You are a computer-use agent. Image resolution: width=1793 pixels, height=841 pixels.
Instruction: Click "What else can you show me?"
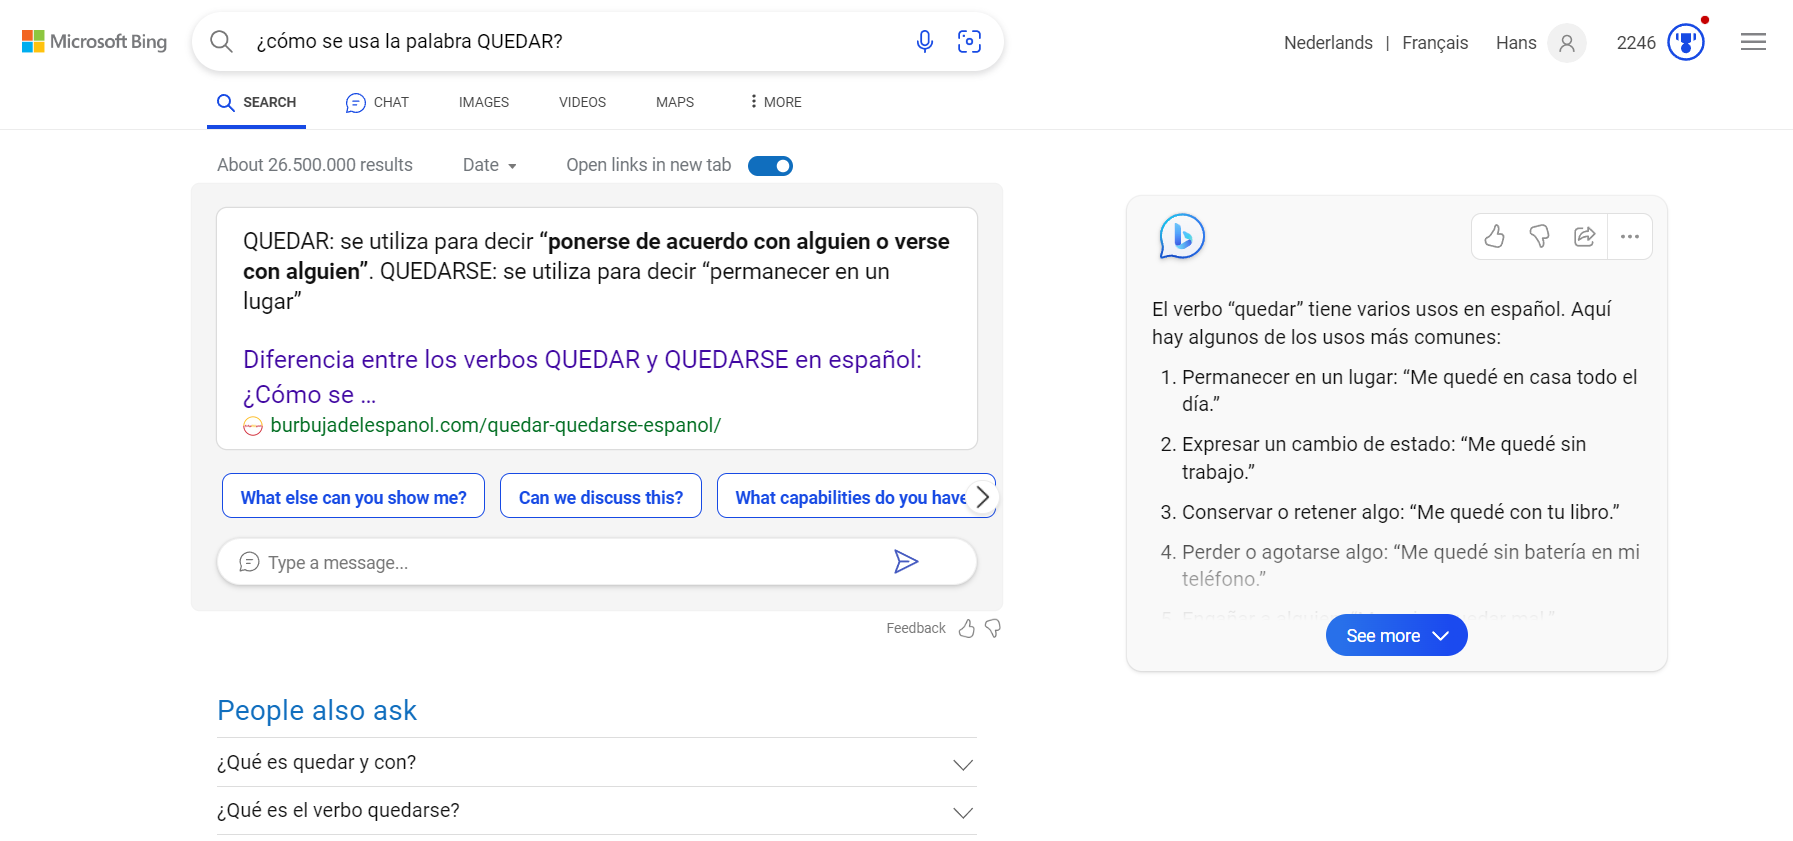(x=353, y=497)
